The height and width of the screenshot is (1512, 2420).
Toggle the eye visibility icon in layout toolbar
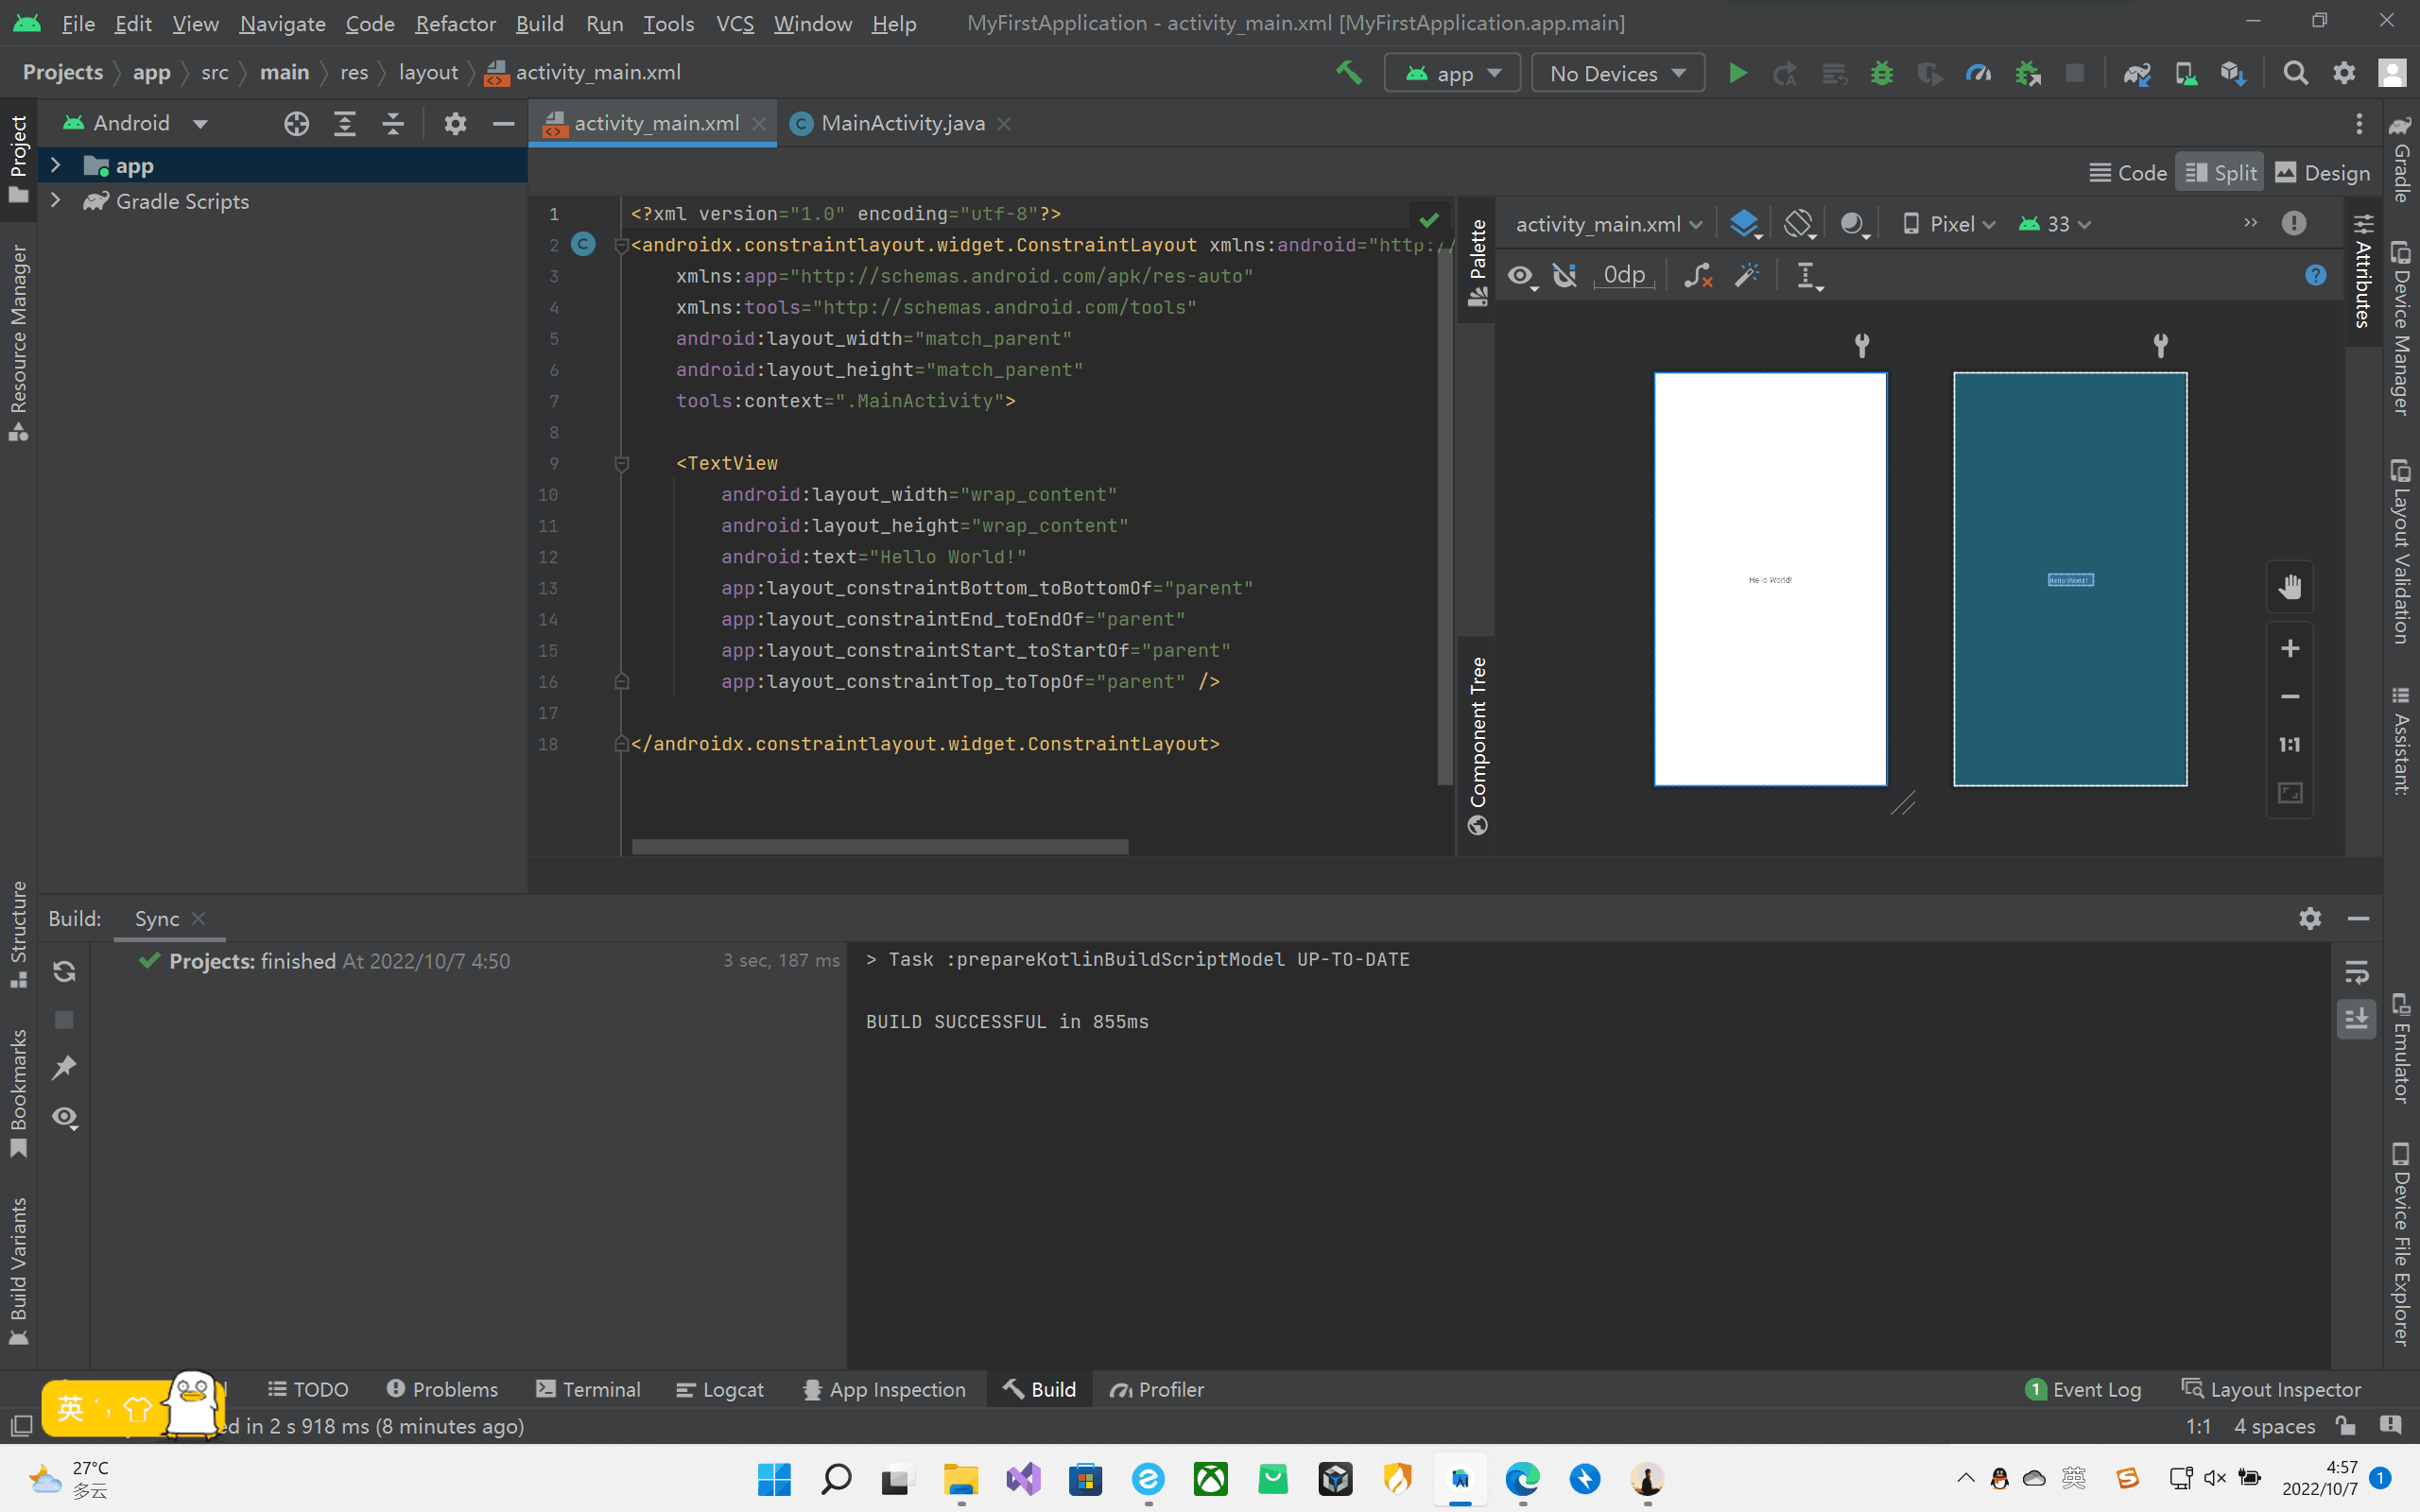(x=1519, y=275)
